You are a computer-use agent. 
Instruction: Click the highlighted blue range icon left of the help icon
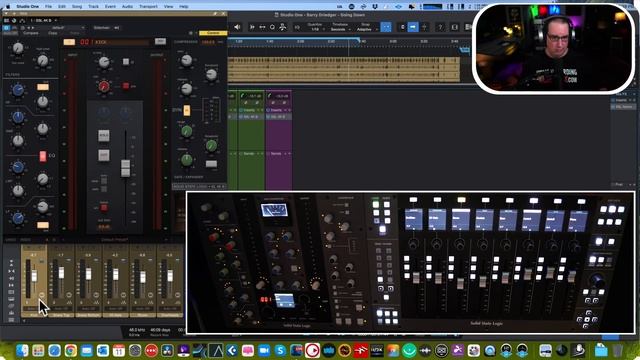pos(413,27)
